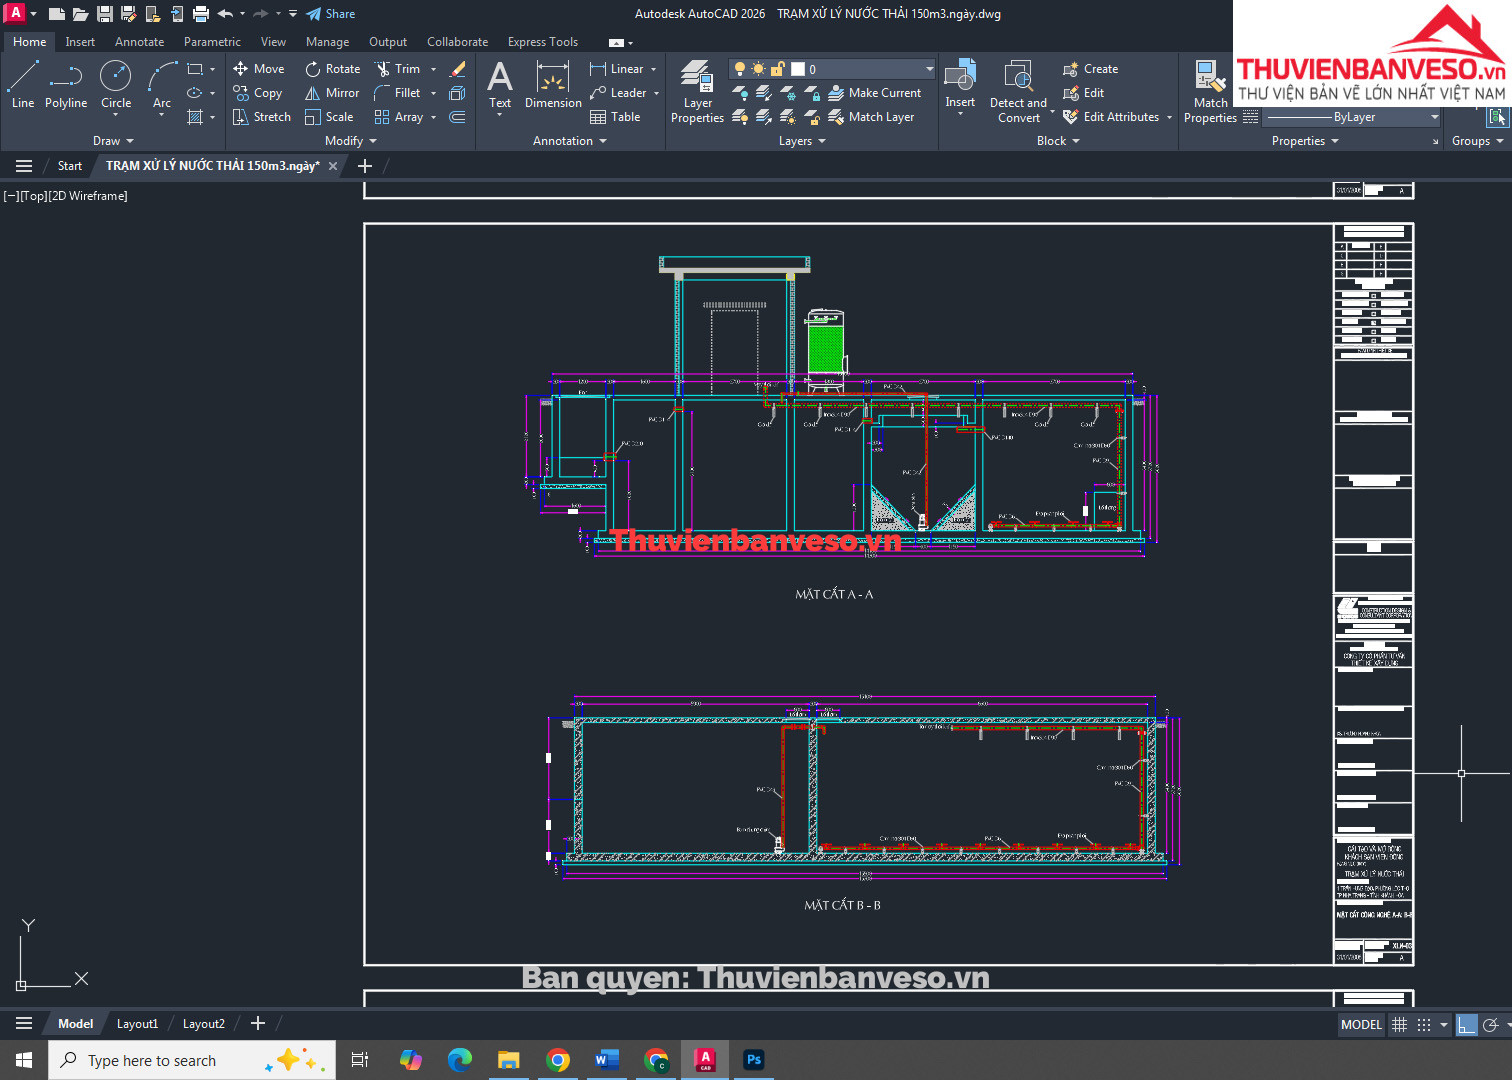Open the Layout1 tab
The image size is (1512, 1080).
coord(137,1023)
